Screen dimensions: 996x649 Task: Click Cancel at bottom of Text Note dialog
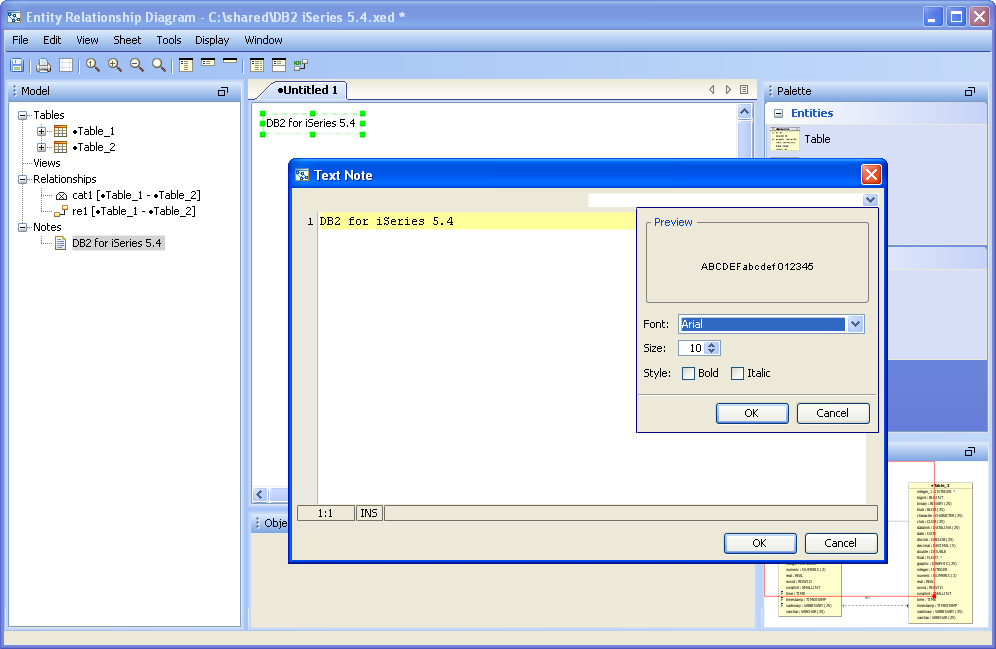pyautogui.click(x=840, y=544)
